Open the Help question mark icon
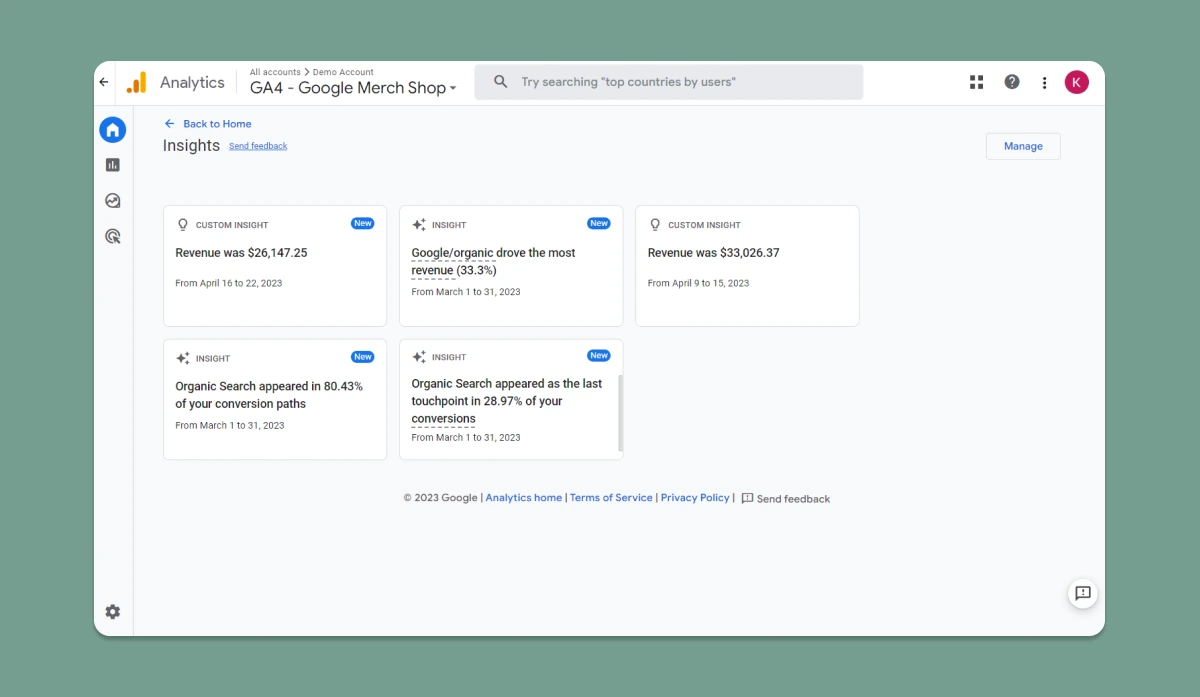The image size is (1200, 697). click(1012, 82)
